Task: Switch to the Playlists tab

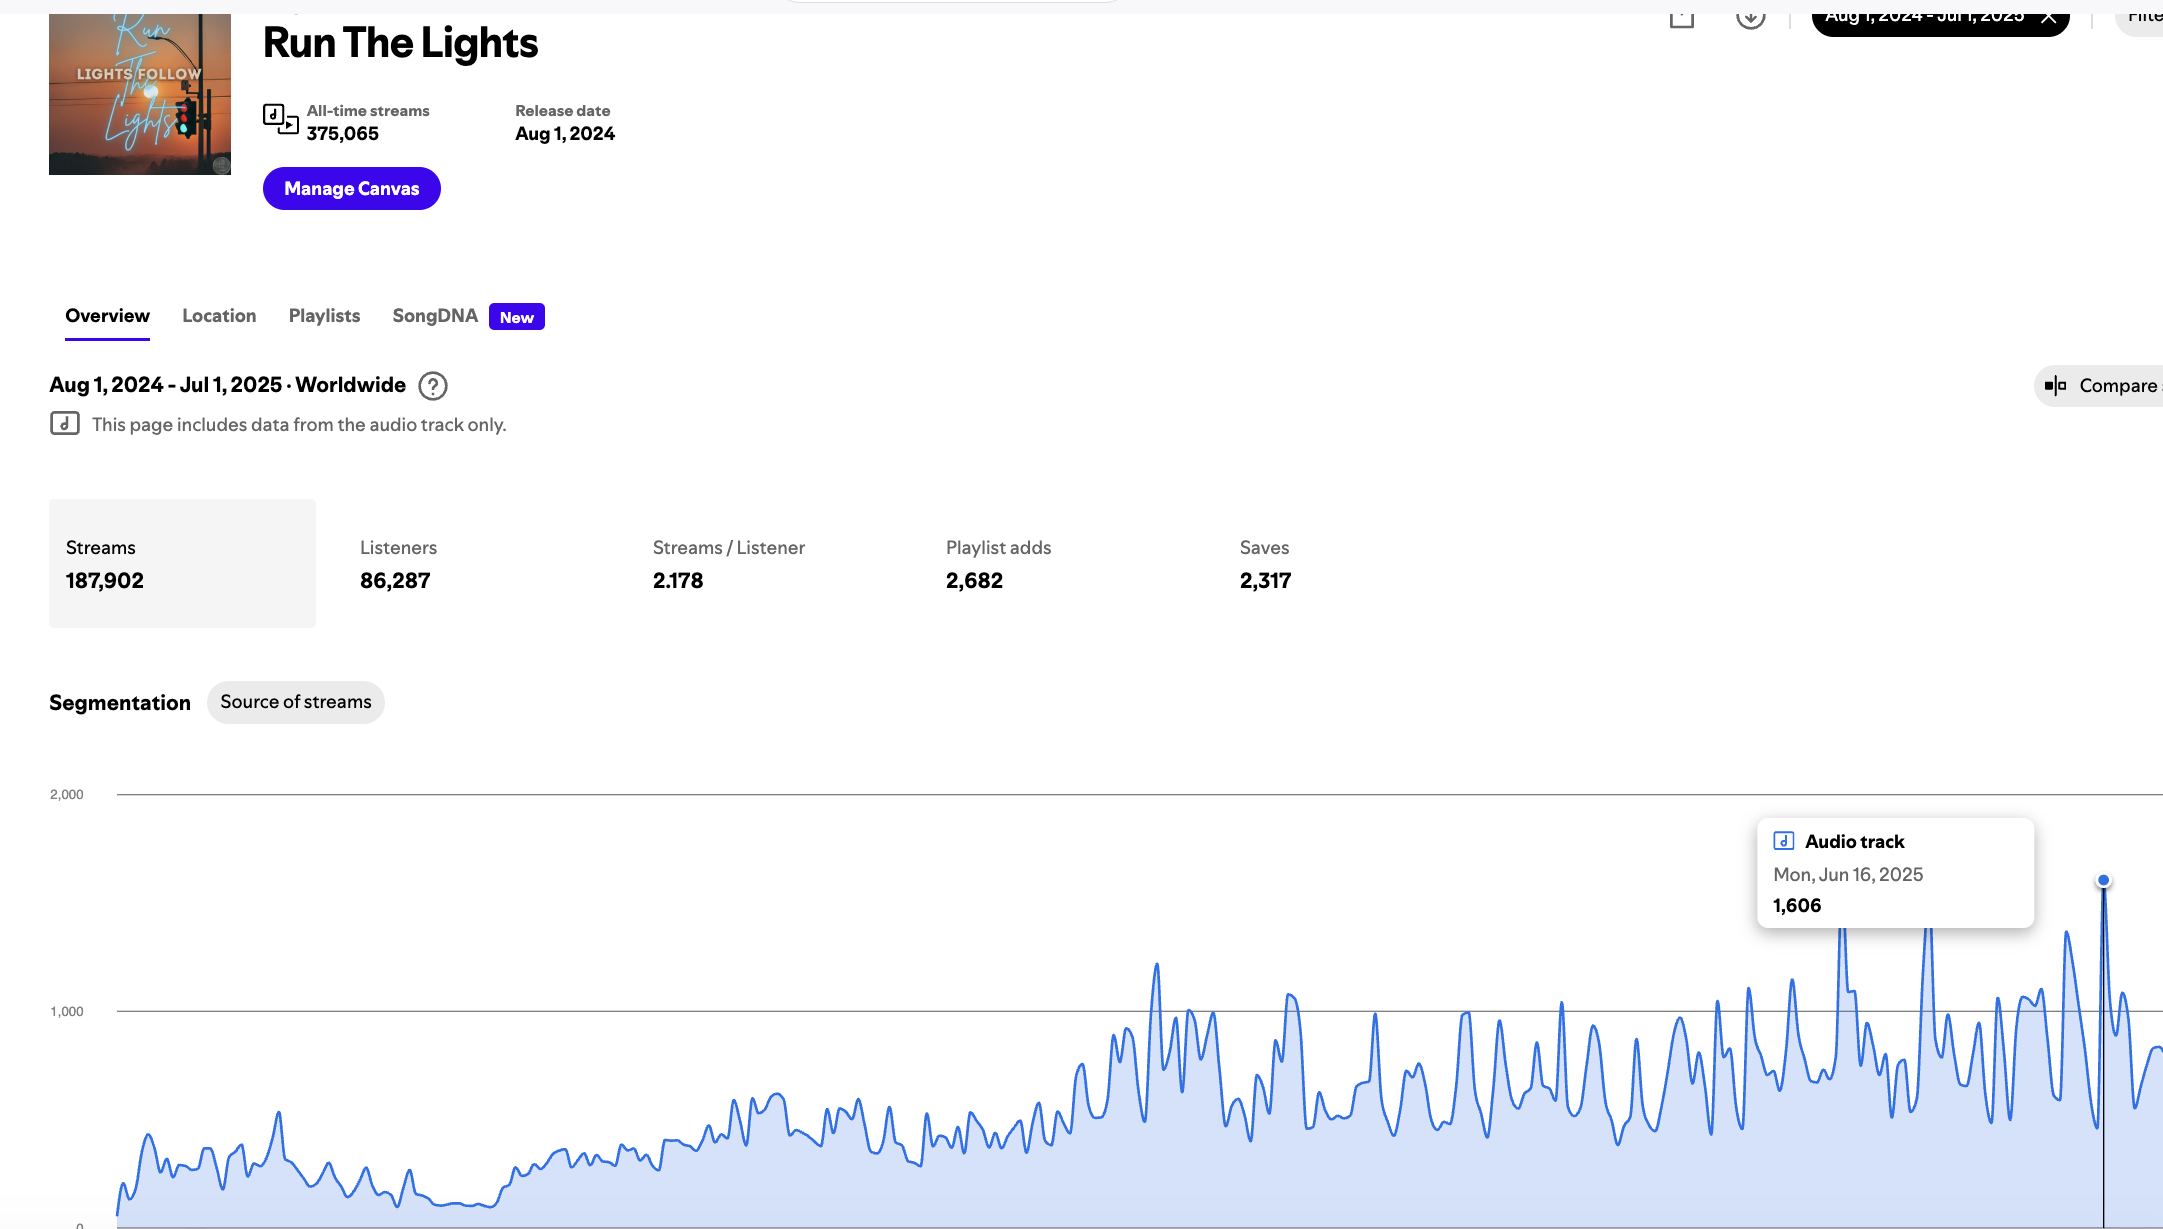Action: (324, 316)
